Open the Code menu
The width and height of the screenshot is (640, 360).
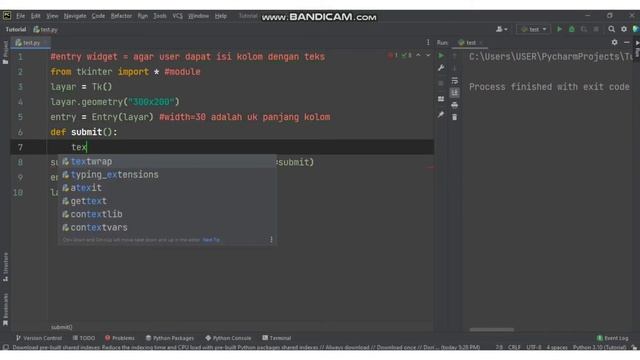click(x=98, y=16)
